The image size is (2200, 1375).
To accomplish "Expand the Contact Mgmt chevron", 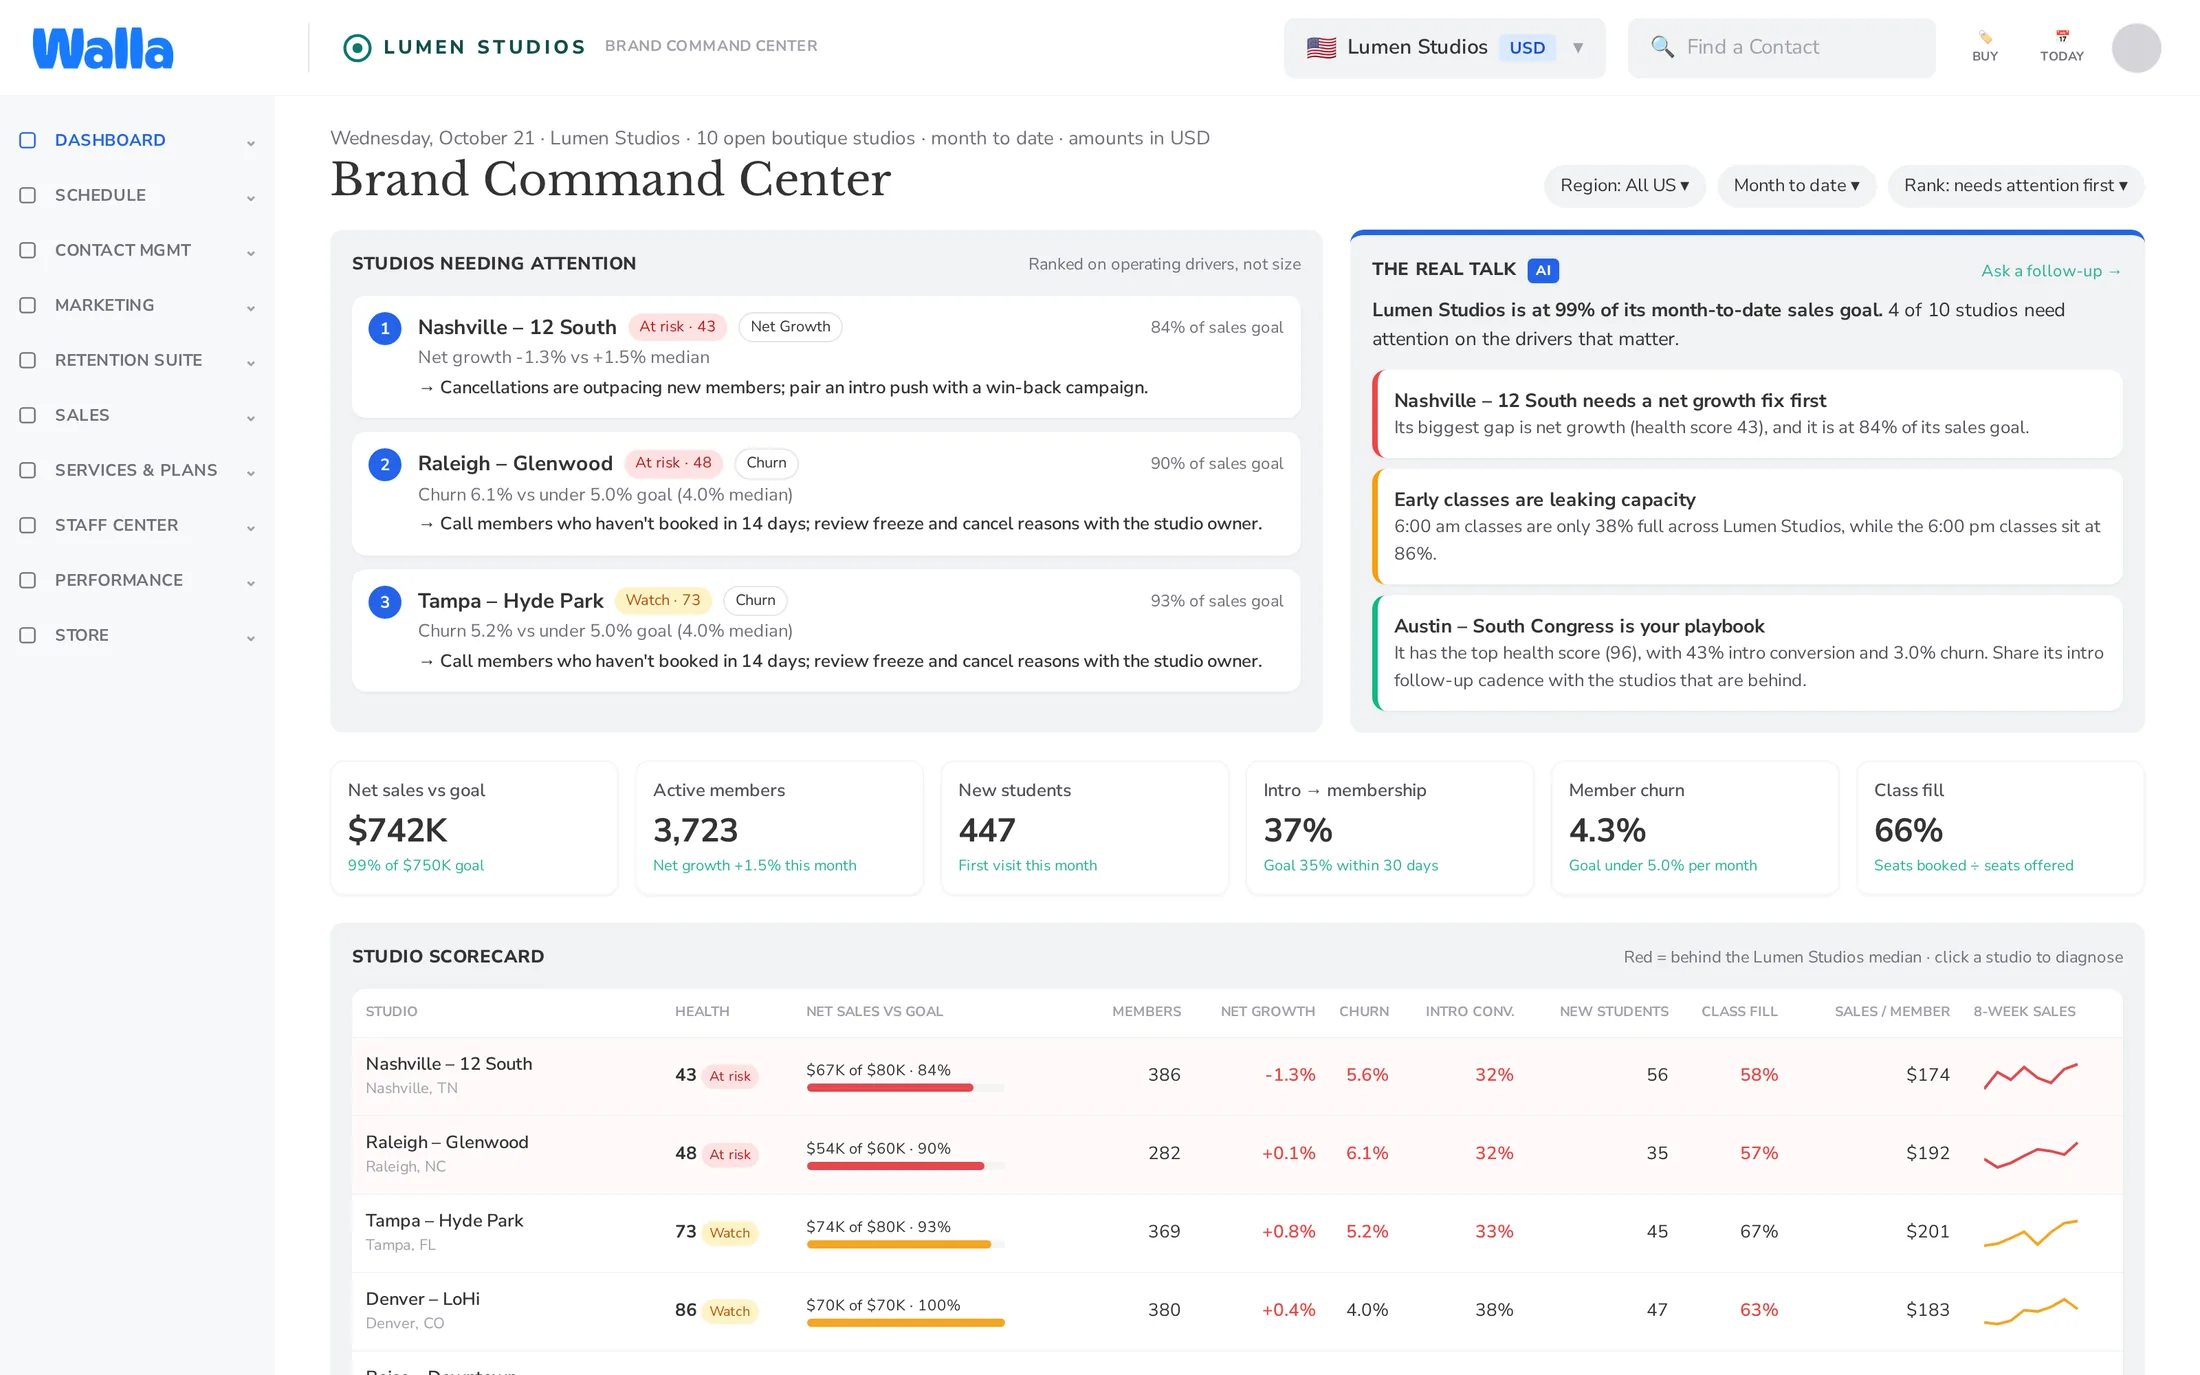I will point(251,252).
